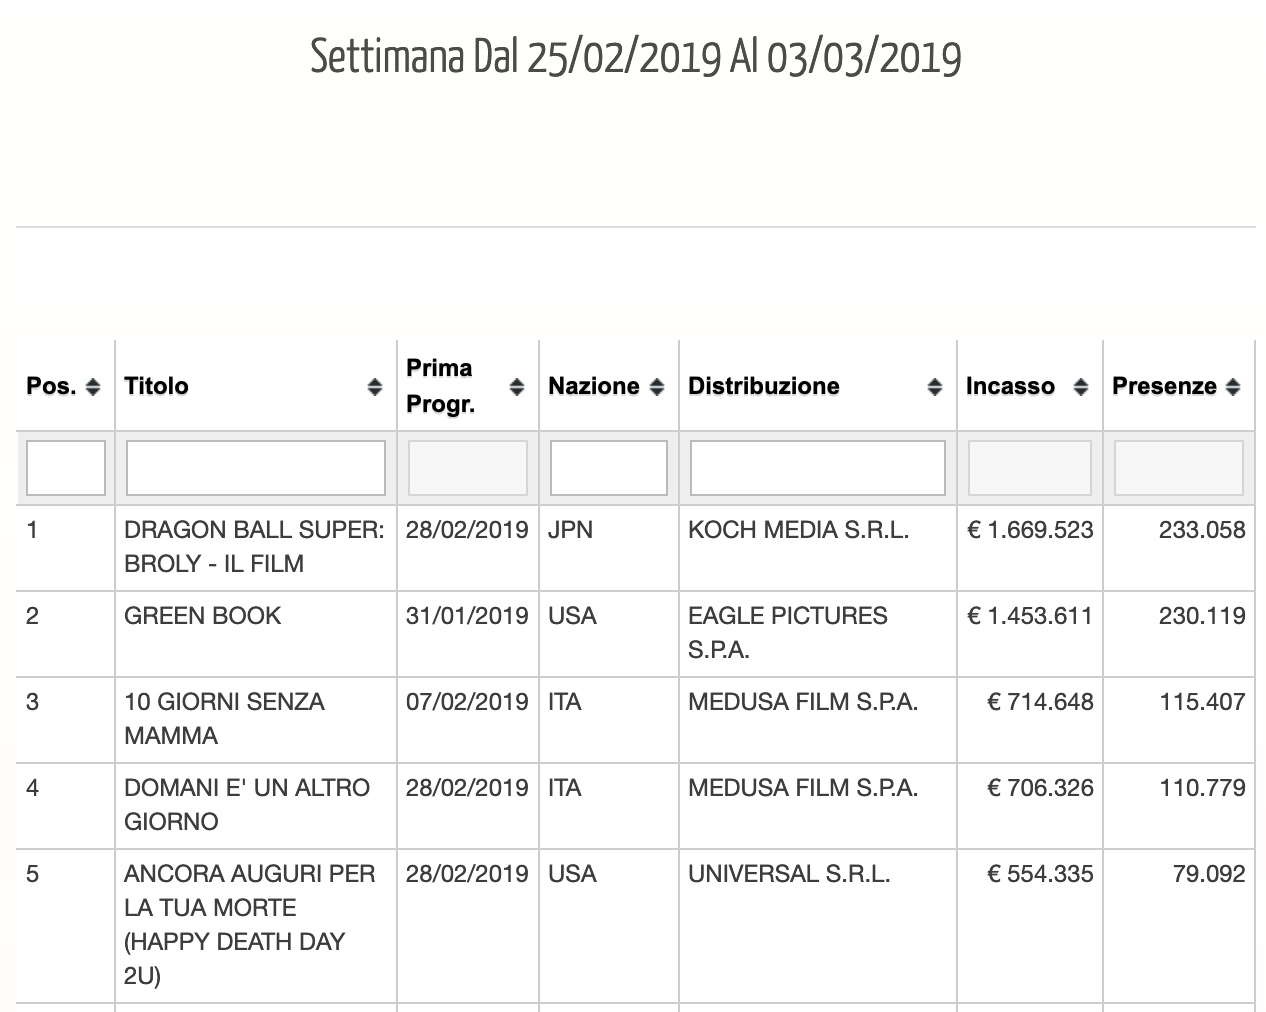
Task: Focus the Titolo filter text field
Action: tap(256, 468)
